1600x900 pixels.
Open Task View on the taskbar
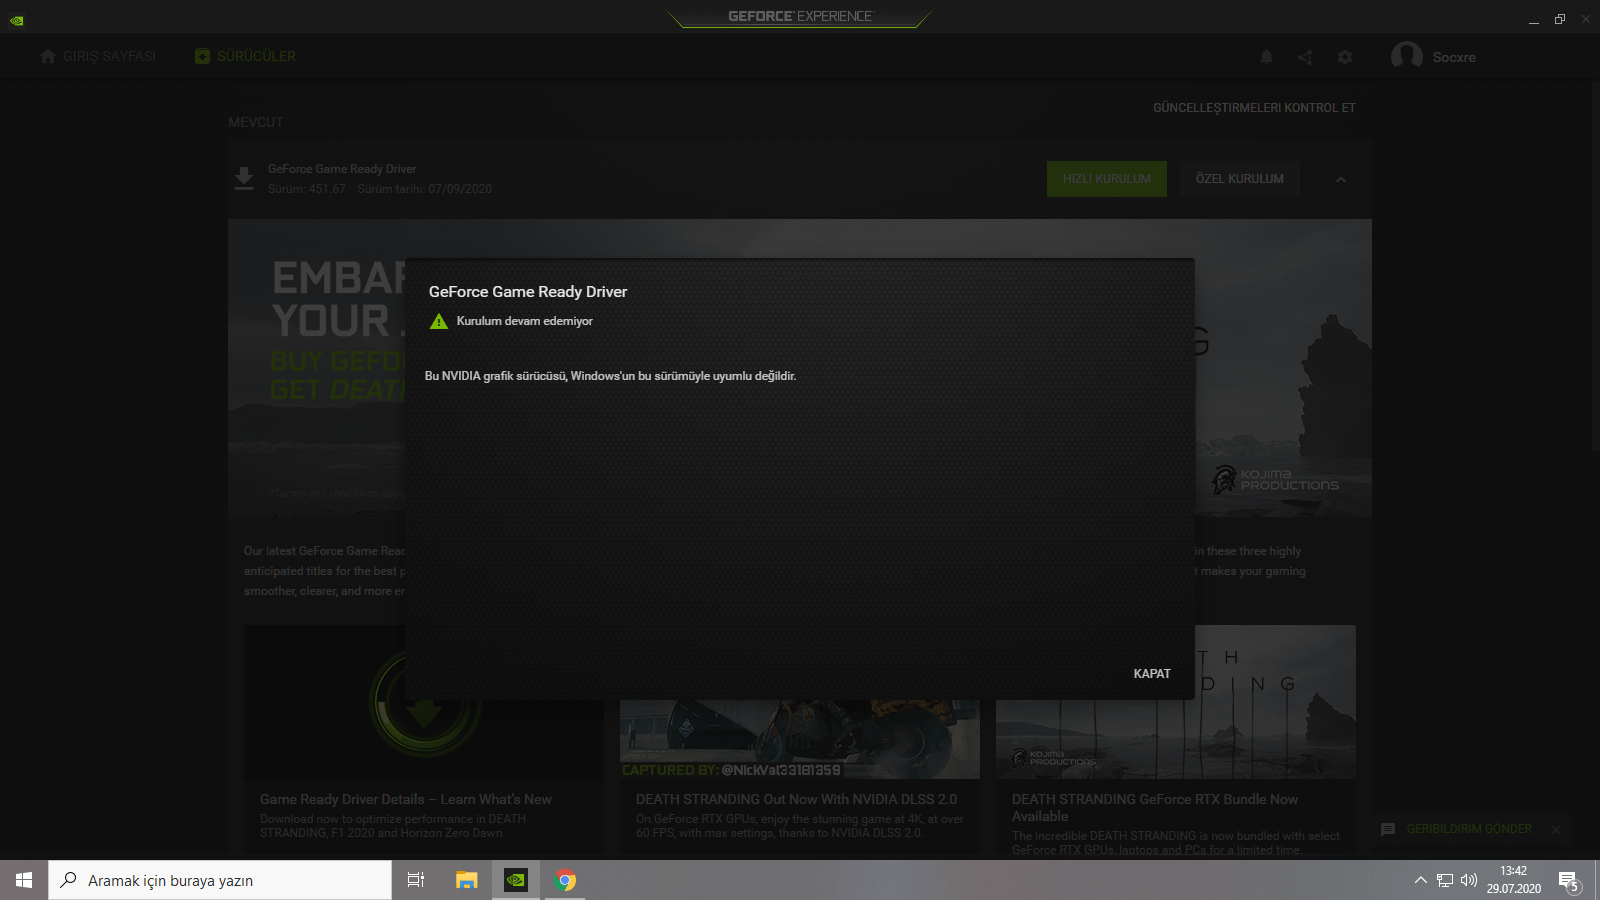tap(416, 880)
